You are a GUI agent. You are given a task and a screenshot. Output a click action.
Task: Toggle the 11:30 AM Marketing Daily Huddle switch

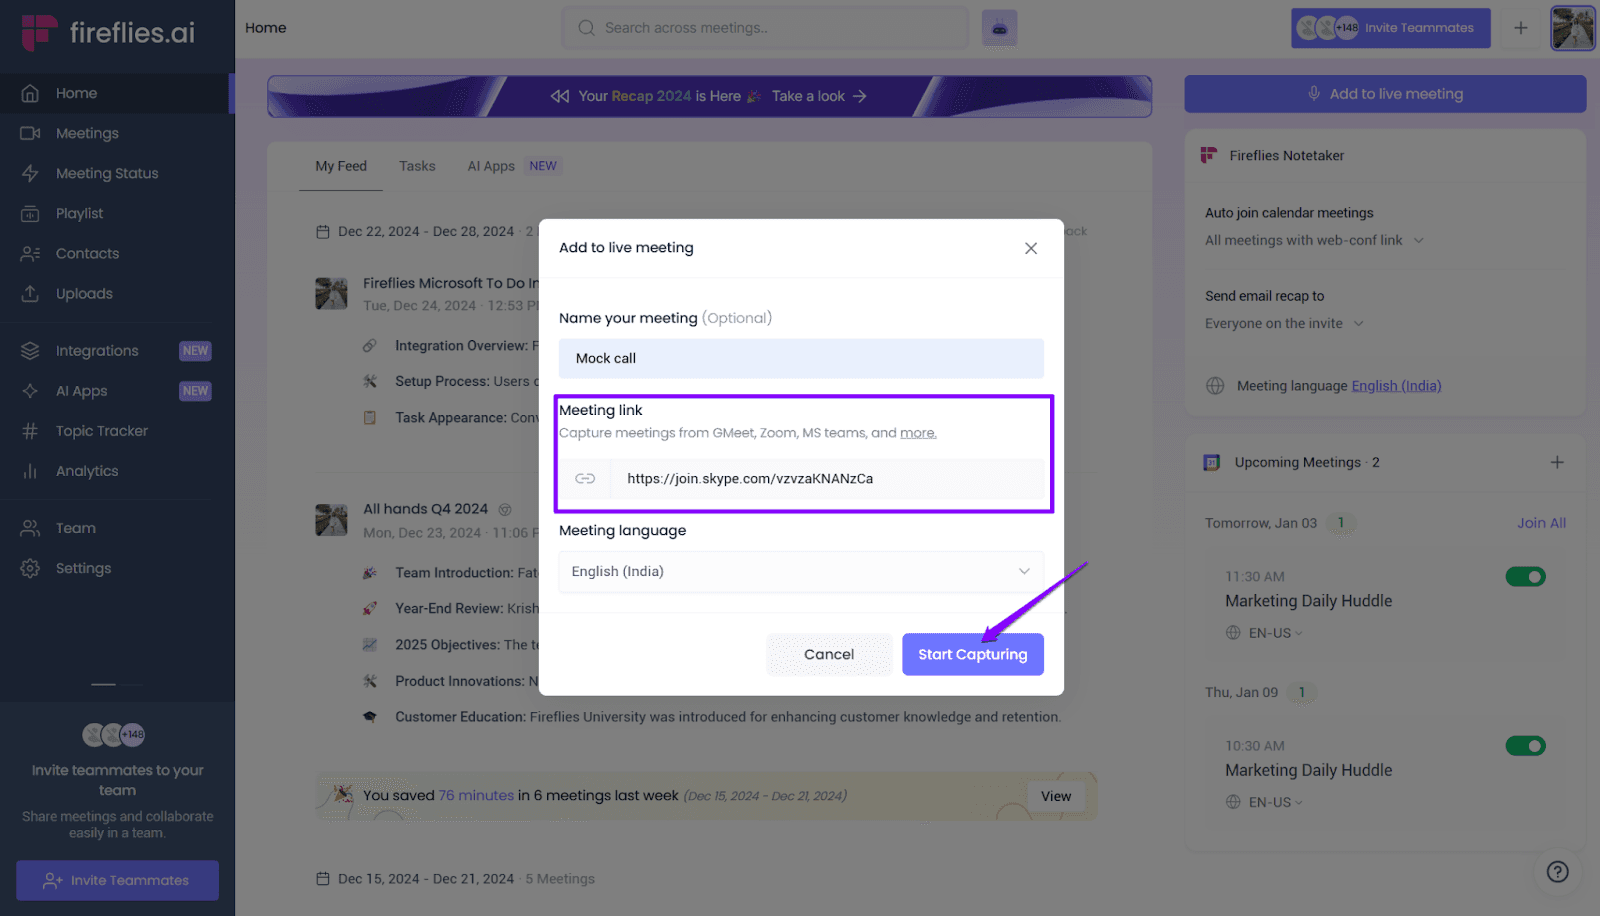pyautogui.click(x=1525, y=577)
